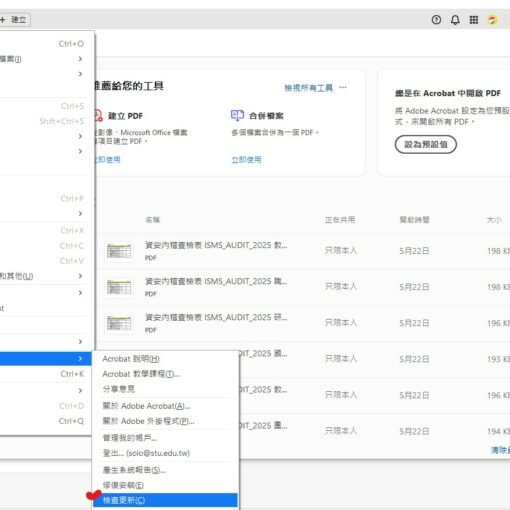This screenshot has width=510, height=510.
Task: Click the 合併檔案 combine files icon
Action: tap(237, 115)
